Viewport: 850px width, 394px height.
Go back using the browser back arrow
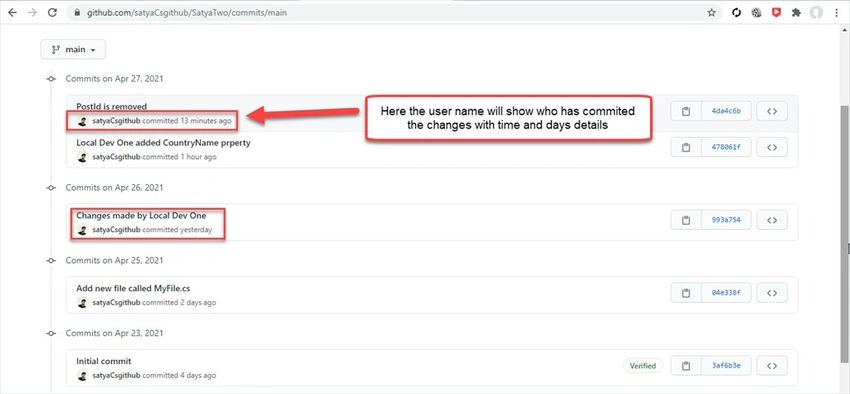coord(12,12)
